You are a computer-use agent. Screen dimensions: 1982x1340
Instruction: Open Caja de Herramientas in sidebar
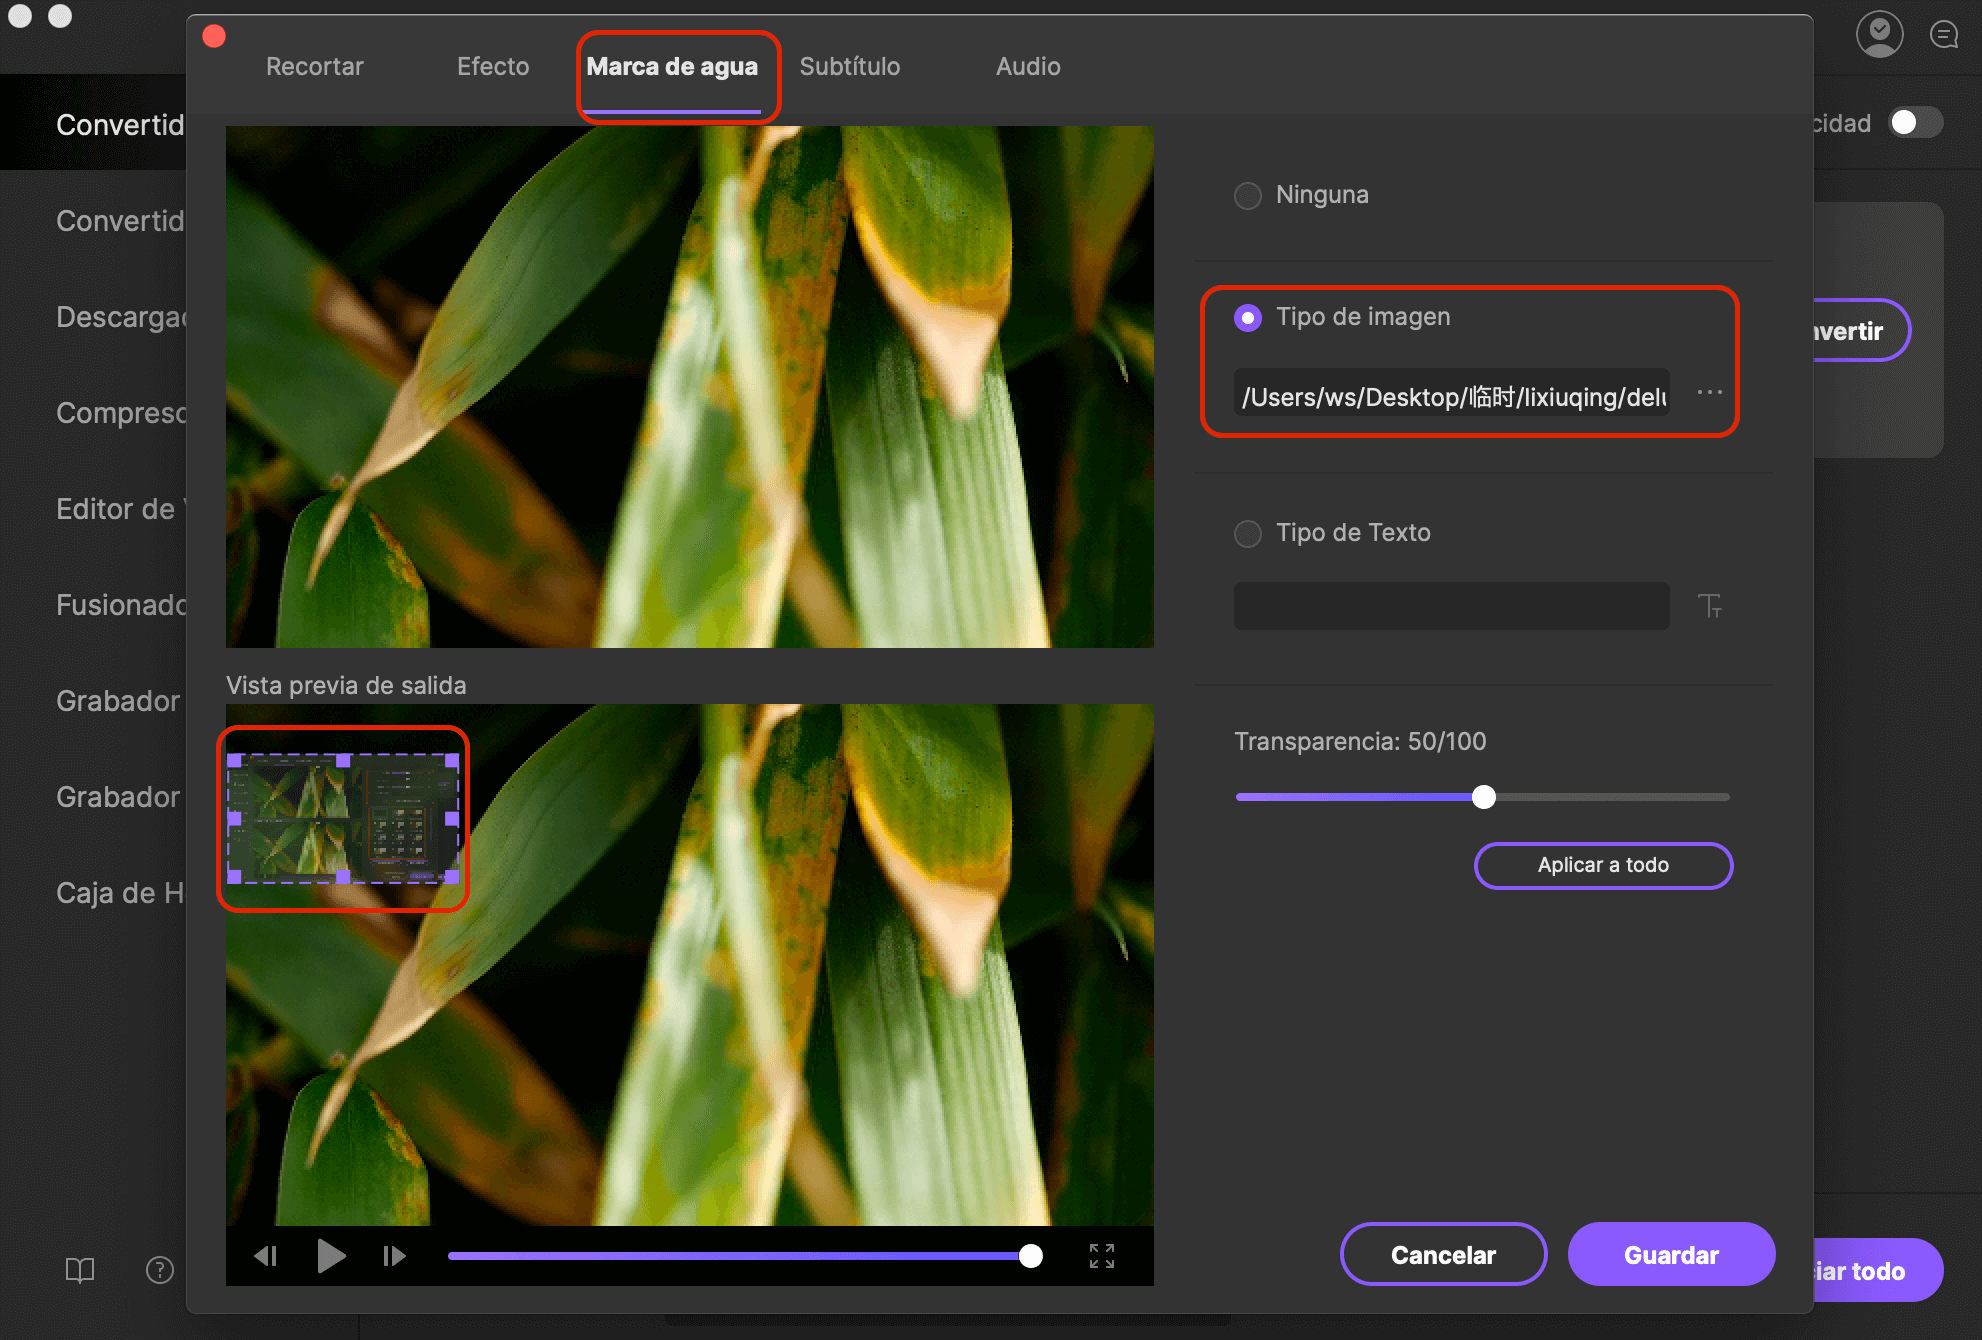[121, 893]
